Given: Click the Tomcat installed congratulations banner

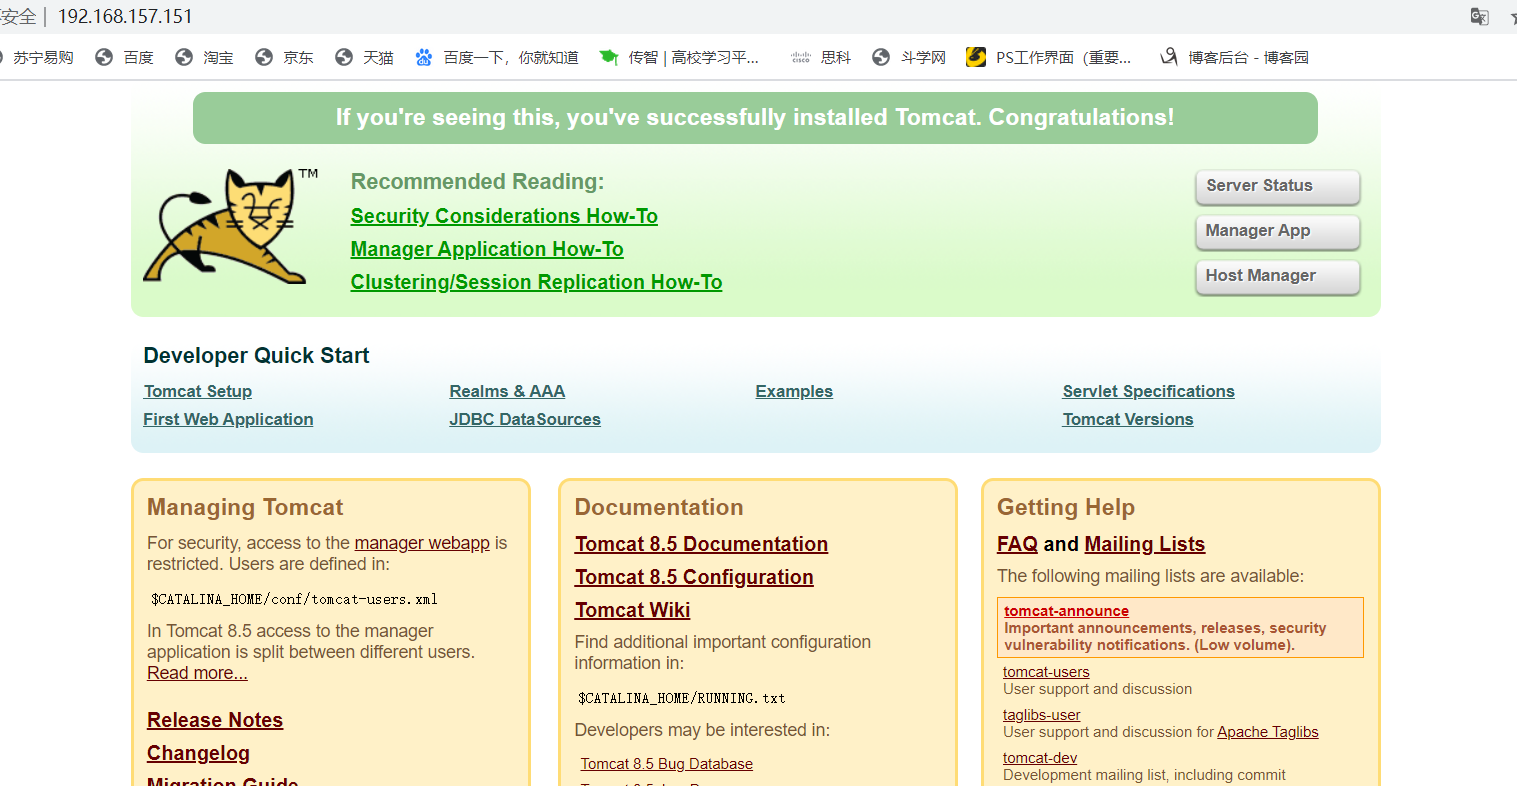Looking at the screenshot, I should coord(755,118).
